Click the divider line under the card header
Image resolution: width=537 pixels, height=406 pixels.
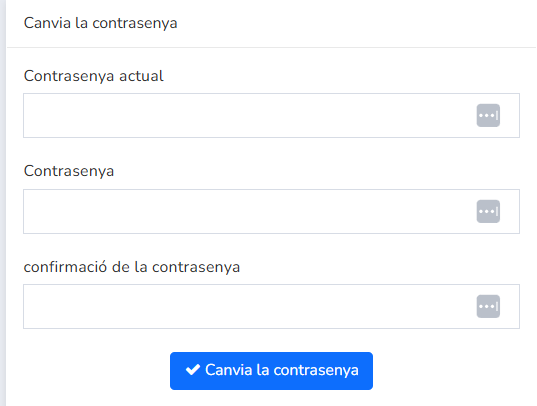click(271, 47)
